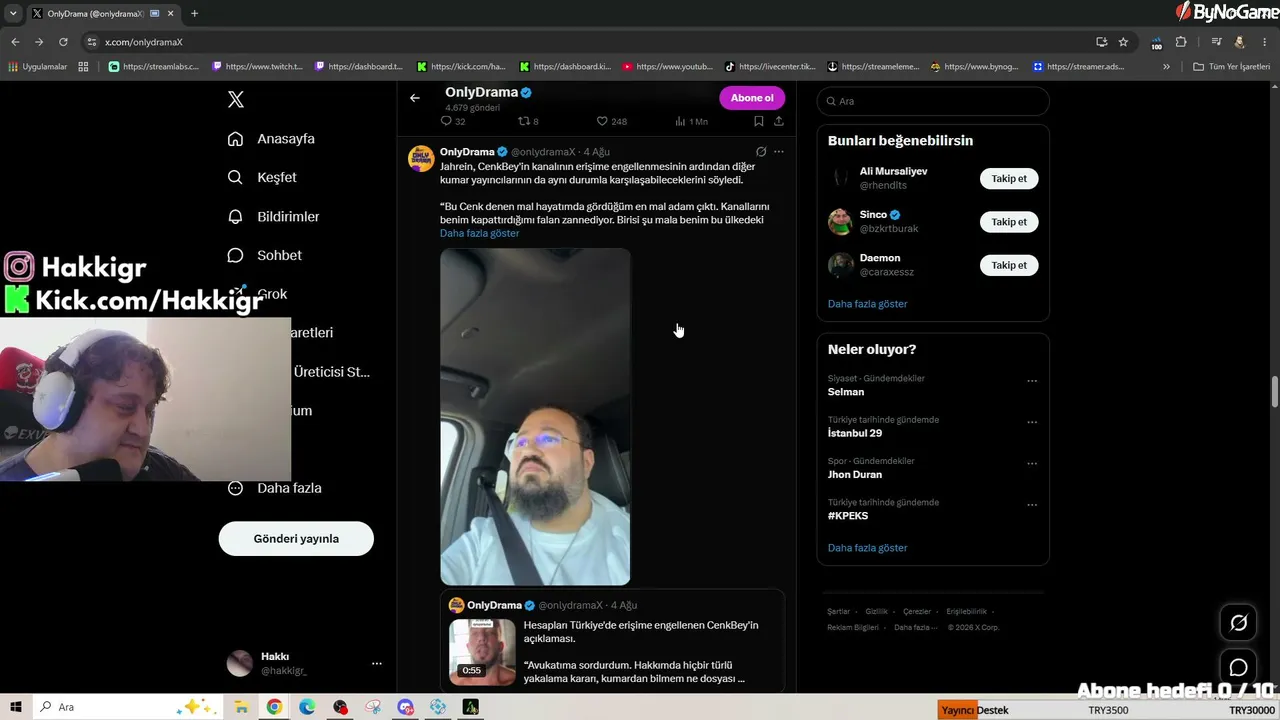Open the Daha fazla sidebar menu
Image resolution: width=1280 pixels, height=720 pixels.
pyautogui.click(x=274, y=488)
